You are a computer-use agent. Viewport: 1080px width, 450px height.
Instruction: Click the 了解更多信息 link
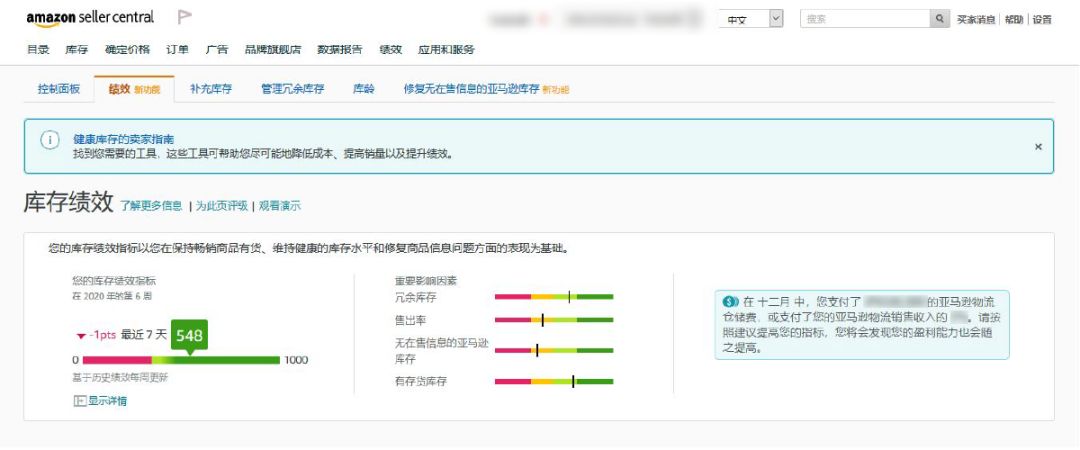151,205
